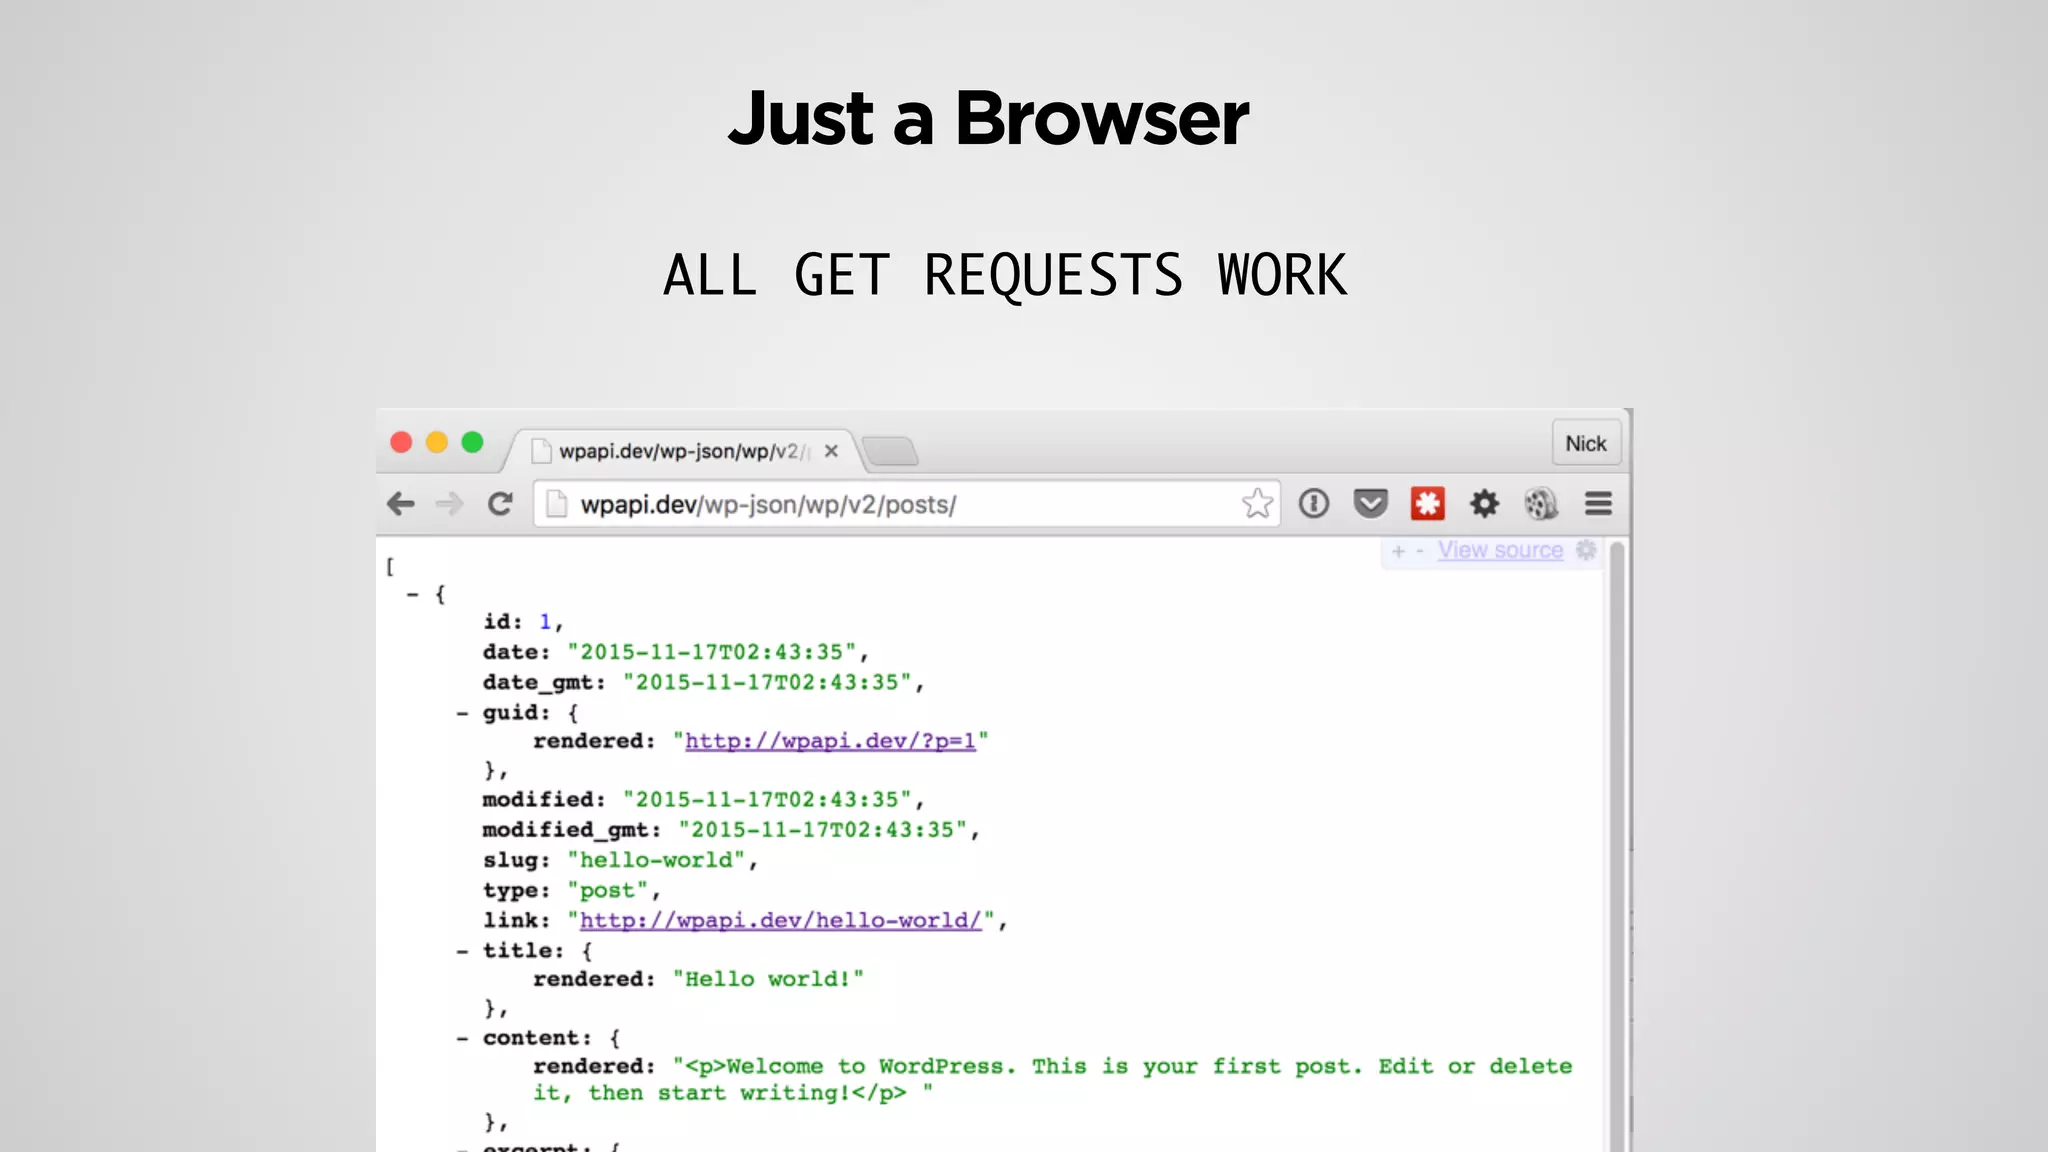
Task: Click the page icon in the address bar
Action: (557, 504)
